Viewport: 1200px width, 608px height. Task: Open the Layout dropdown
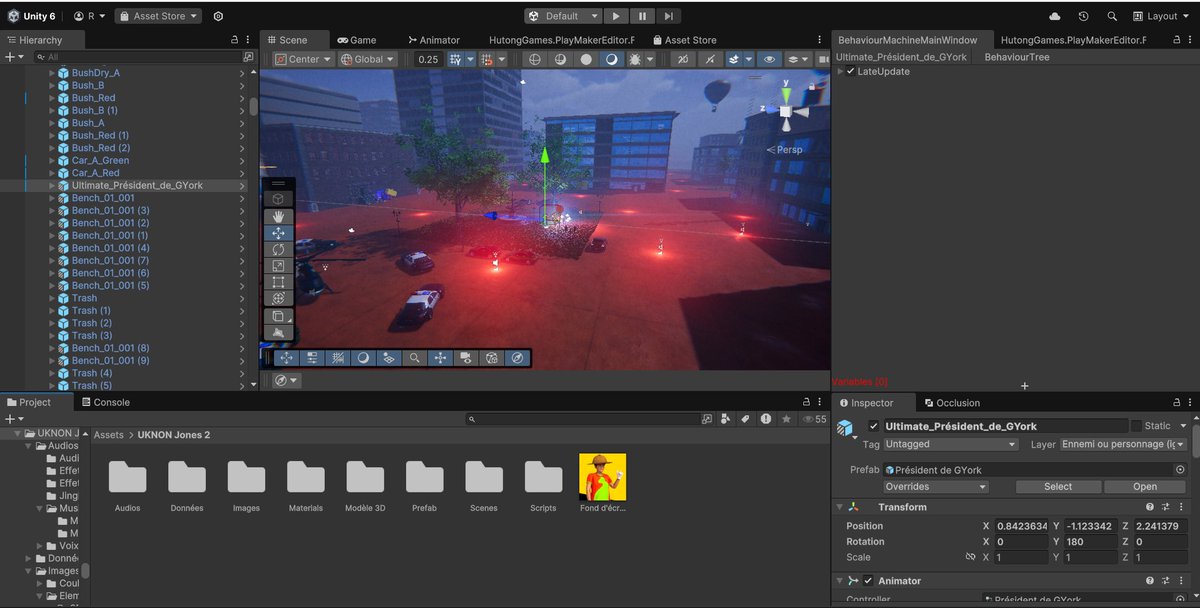coord(1161,16)
